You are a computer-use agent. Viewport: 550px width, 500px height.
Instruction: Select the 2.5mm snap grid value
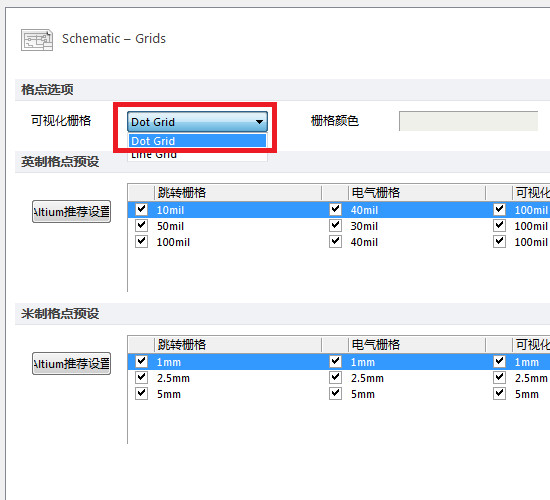tap(173, 379)
